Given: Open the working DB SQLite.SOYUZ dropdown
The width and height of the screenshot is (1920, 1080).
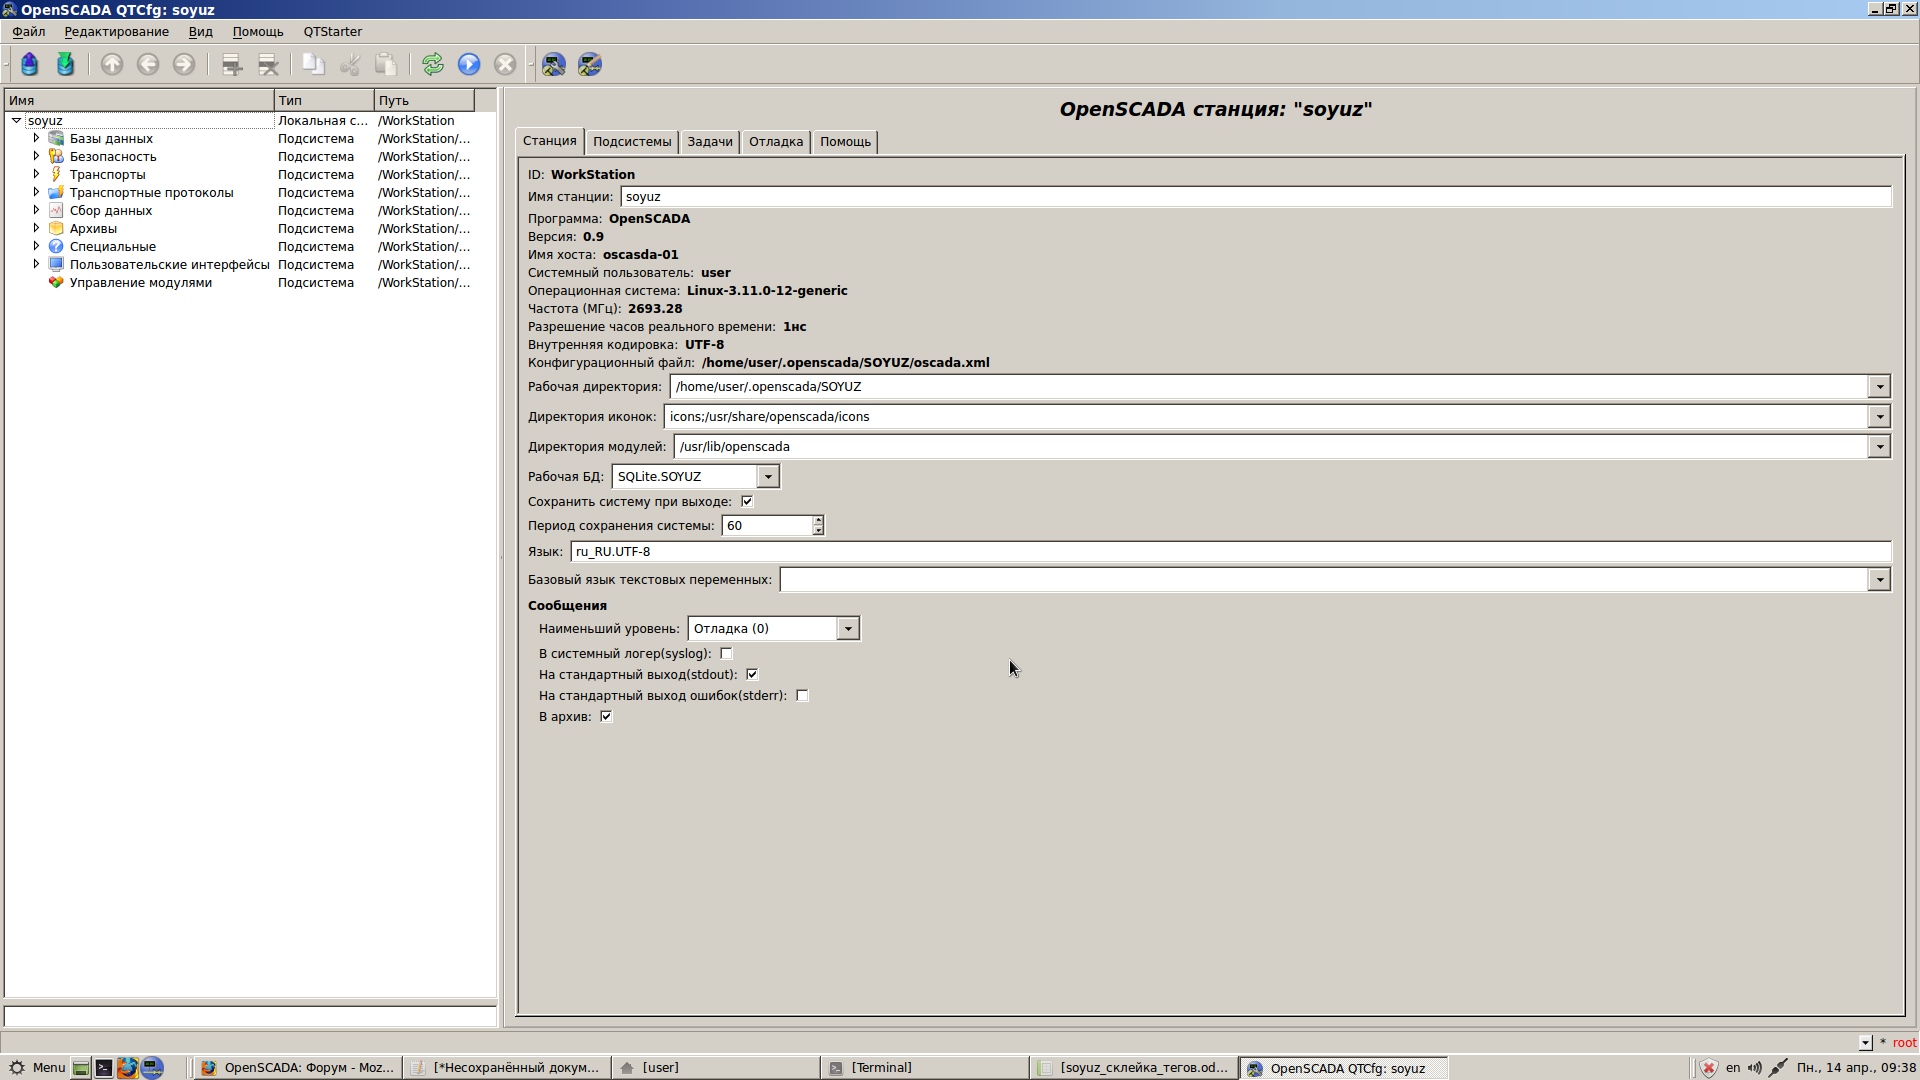Looking at the screenshot, I should click(x=768, y=477).
